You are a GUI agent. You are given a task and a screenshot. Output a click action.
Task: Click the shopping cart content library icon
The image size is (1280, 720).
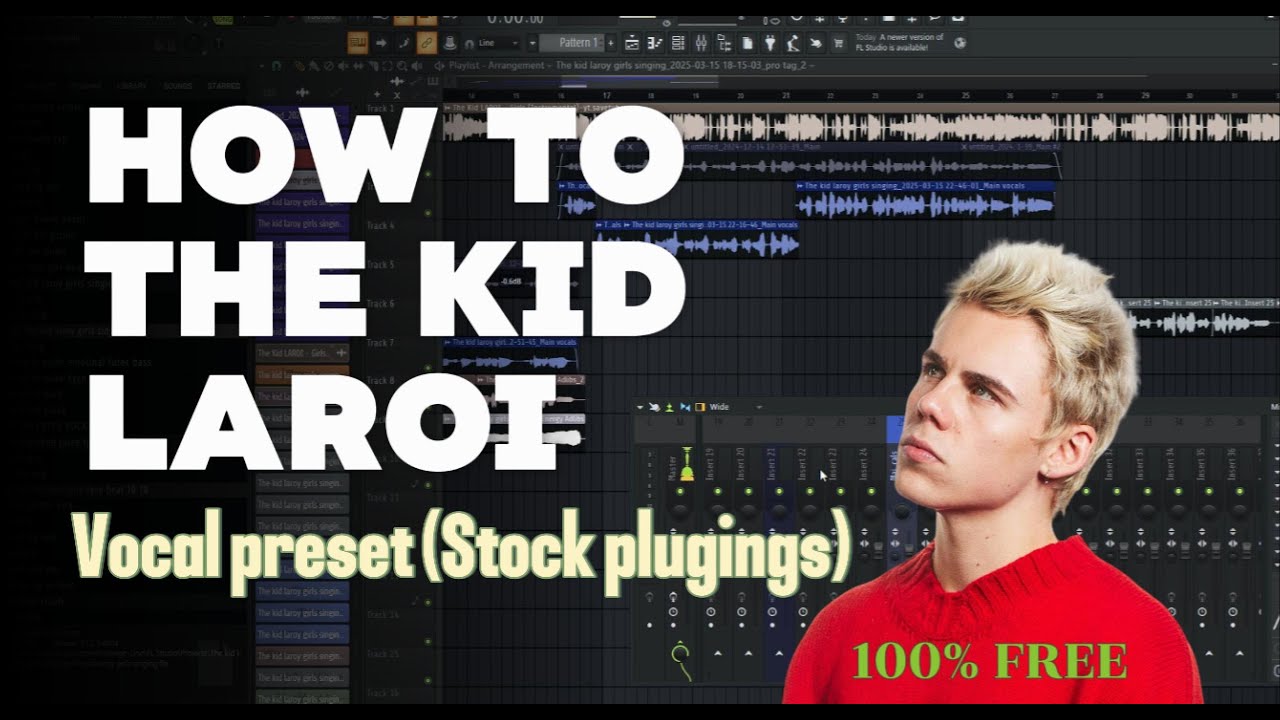[838, 43]
